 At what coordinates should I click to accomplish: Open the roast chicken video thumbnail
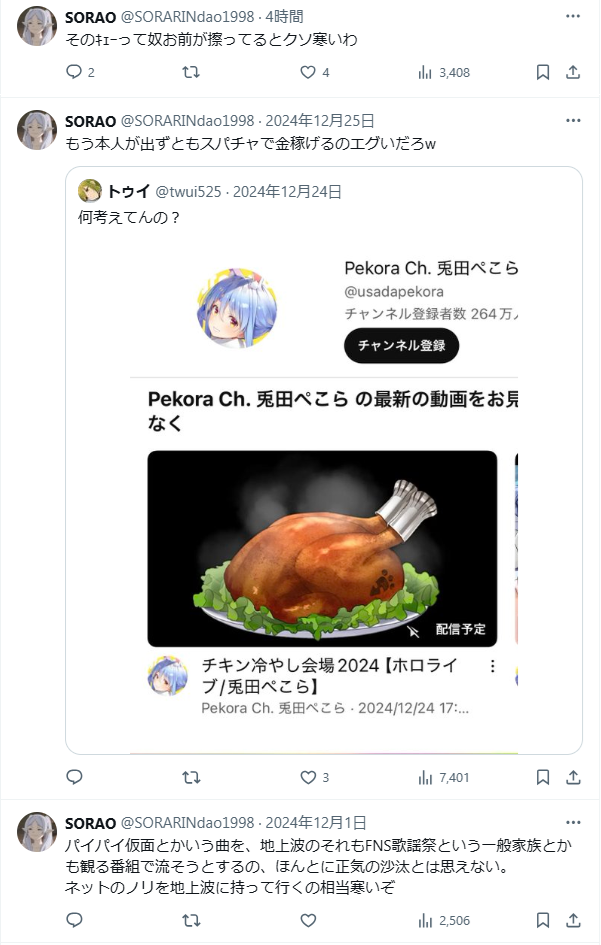(323, 548)
